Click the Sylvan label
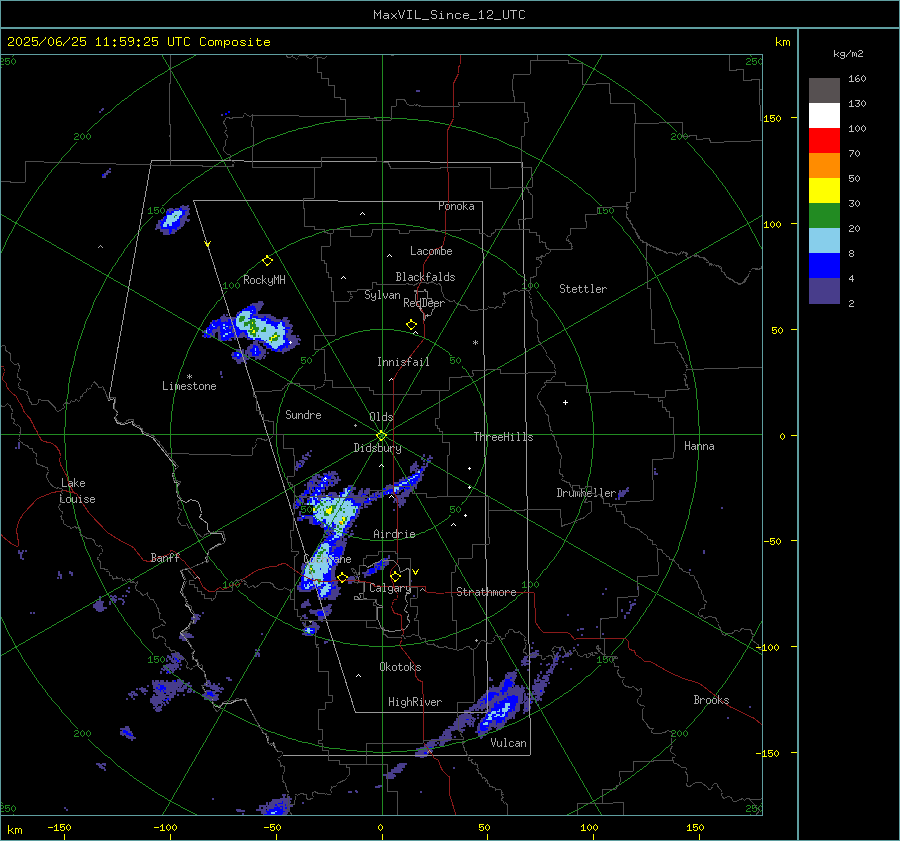The height and width of the screenshot is (841, 900). [x=382, y=295]
